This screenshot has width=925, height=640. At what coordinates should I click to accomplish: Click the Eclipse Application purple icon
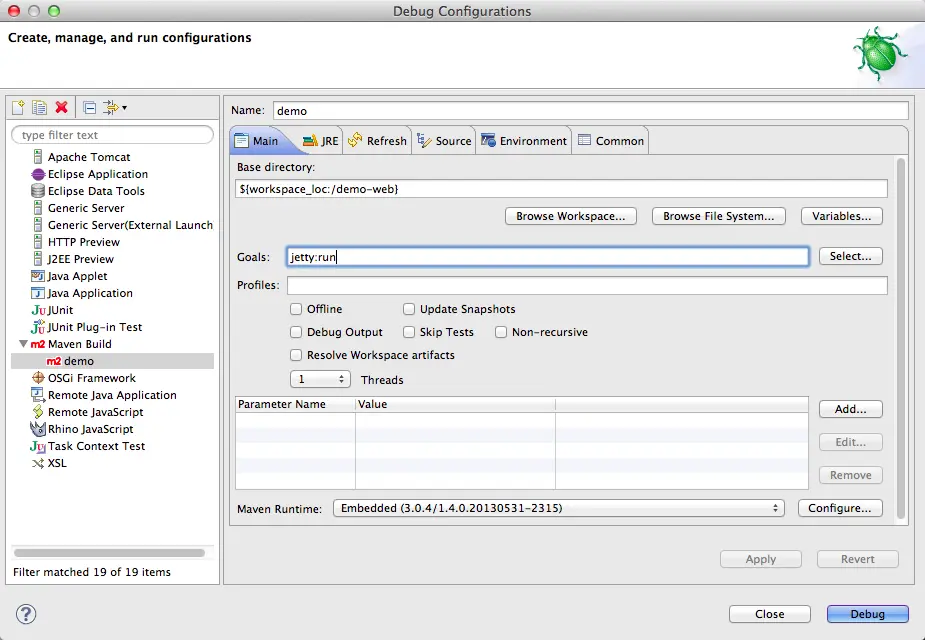pos(38,174)
